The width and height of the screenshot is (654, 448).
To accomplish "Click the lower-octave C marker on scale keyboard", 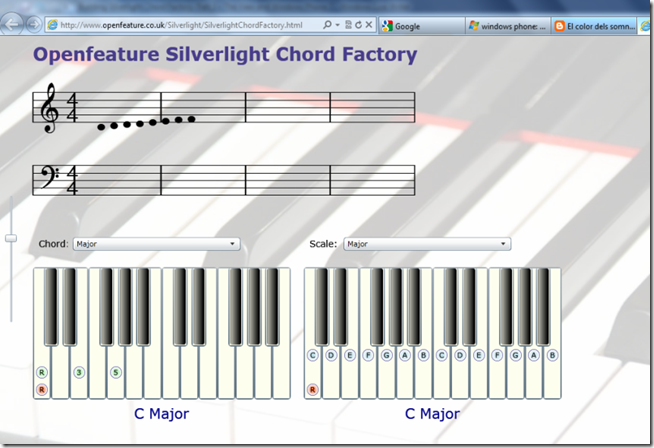I will click(312, 355).
